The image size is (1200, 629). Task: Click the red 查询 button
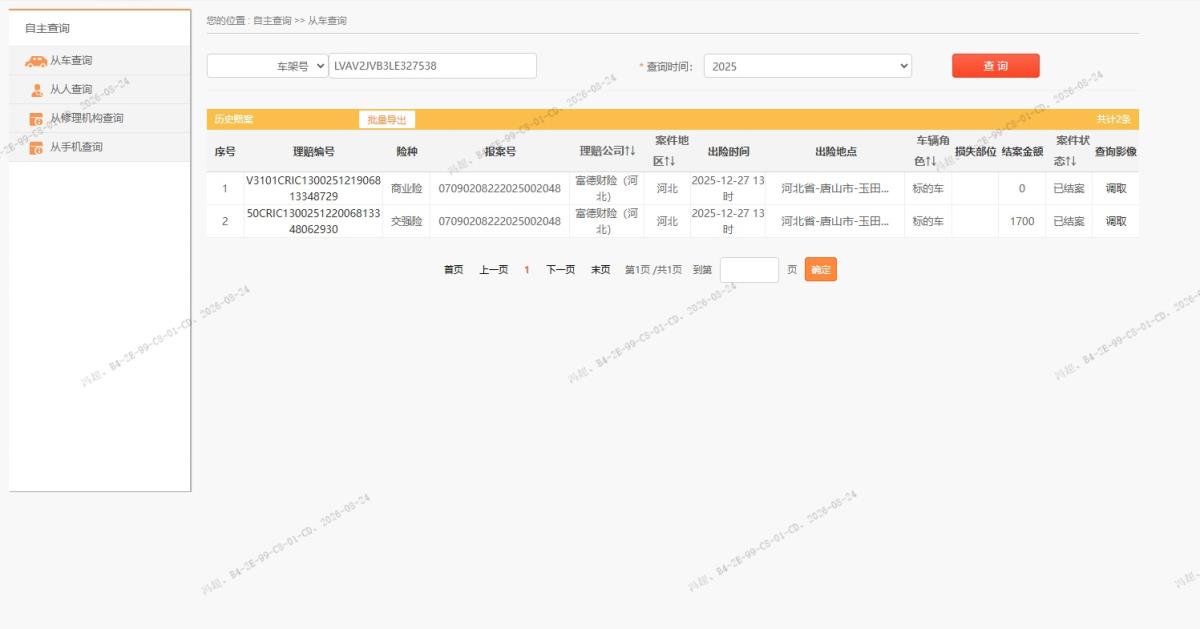996,66
